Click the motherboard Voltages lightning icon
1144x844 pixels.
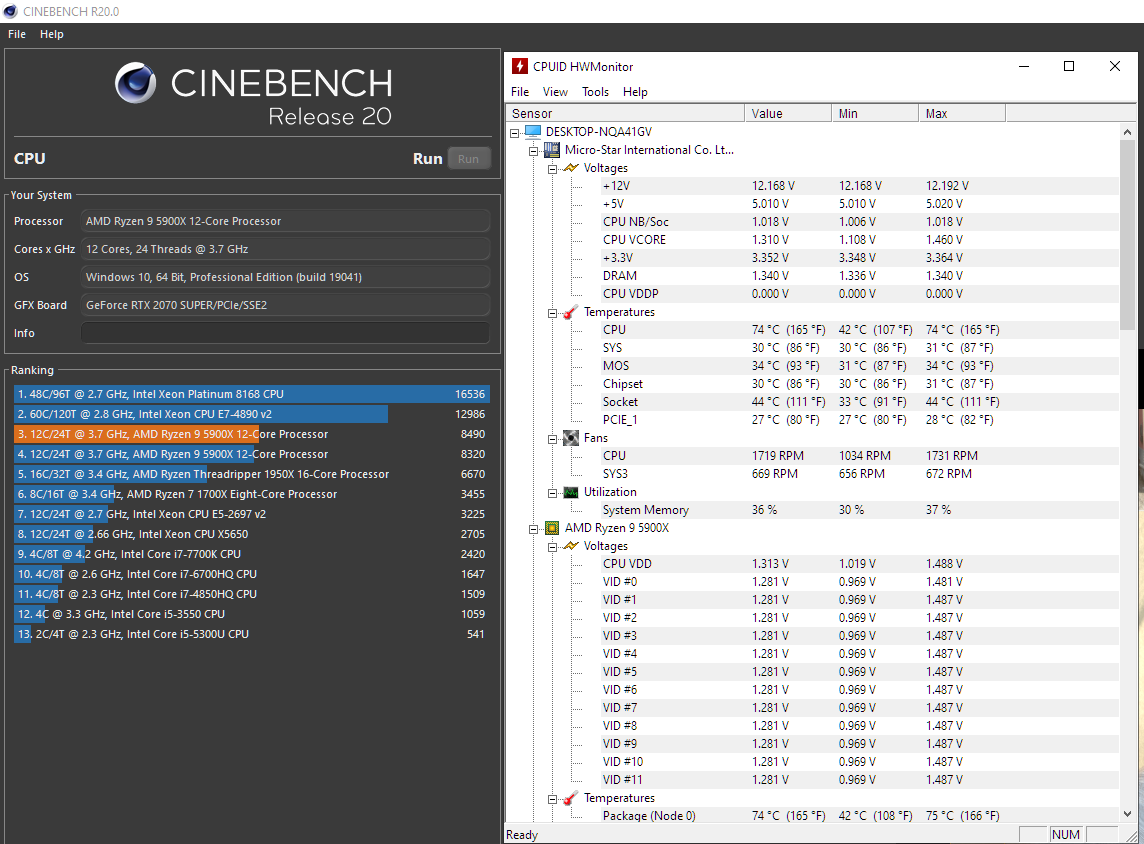point(571,169)
